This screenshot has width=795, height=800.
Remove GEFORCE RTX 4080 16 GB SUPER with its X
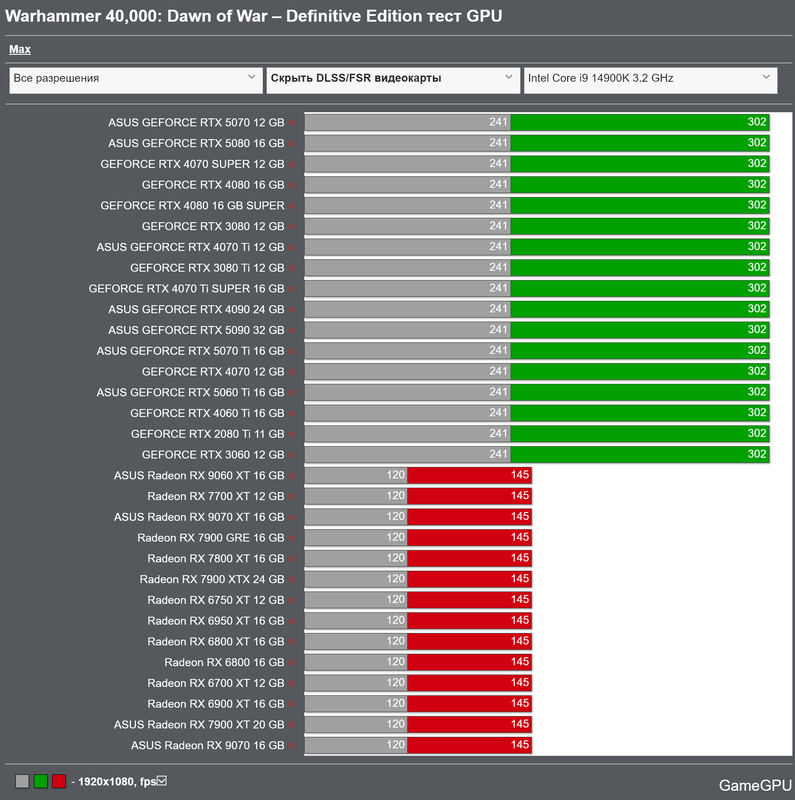coord(291,206)
